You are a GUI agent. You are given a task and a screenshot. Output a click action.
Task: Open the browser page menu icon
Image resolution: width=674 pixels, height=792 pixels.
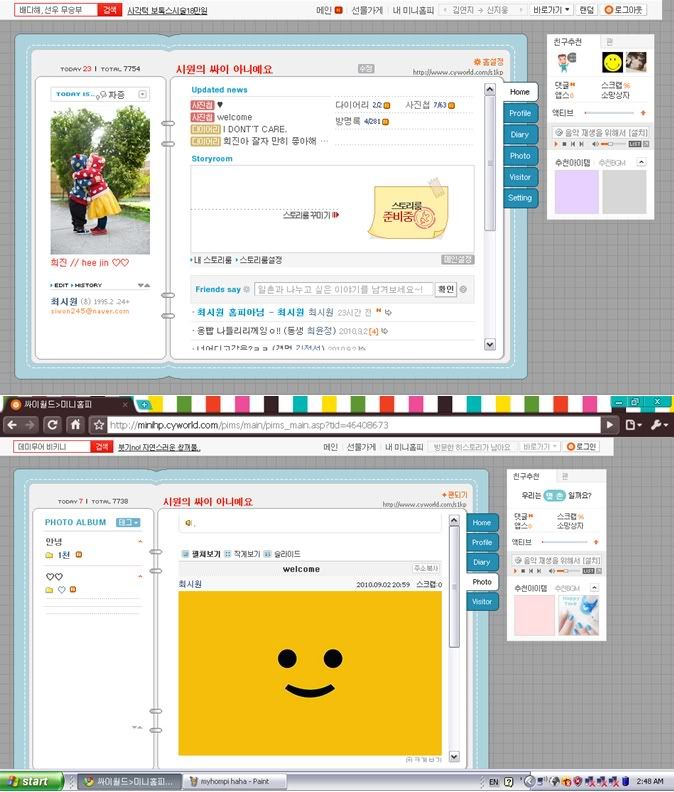click(634, 425)
